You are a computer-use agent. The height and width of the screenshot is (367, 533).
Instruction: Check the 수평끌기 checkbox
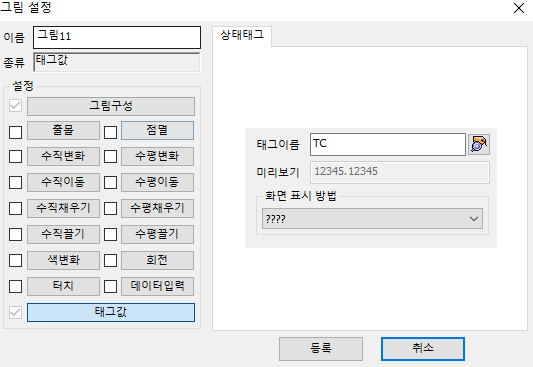(x=110, y=234)
